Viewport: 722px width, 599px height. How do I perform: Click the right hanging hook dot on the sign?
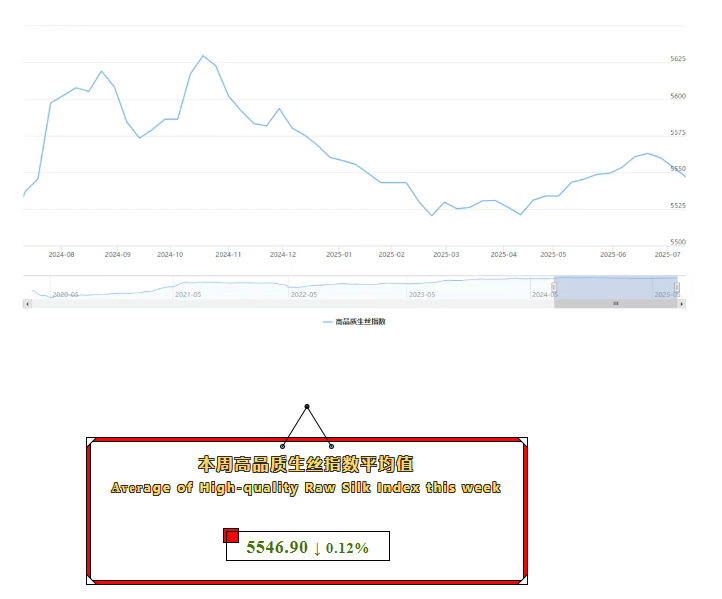pos(331,446)
